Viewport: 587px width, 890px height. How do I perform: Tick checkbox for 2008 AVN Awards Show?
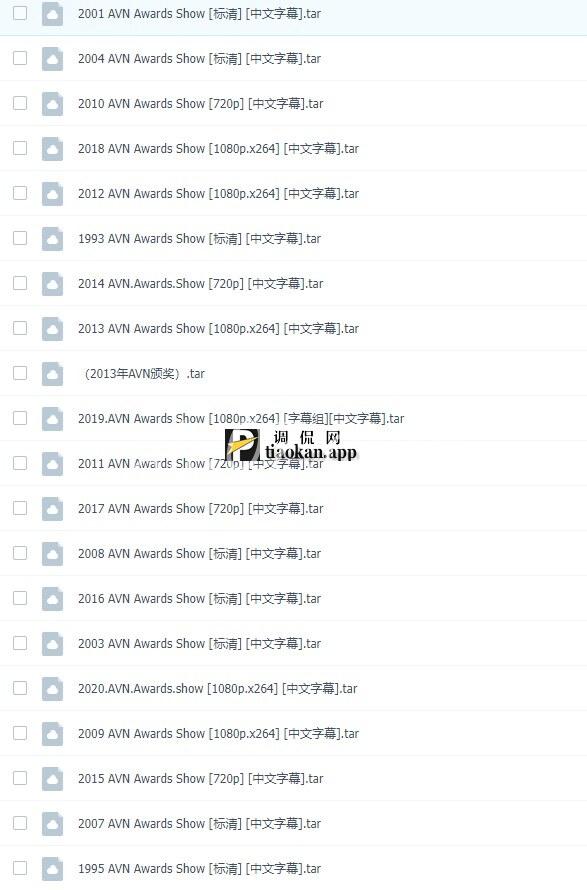click(x=20, y=553)
